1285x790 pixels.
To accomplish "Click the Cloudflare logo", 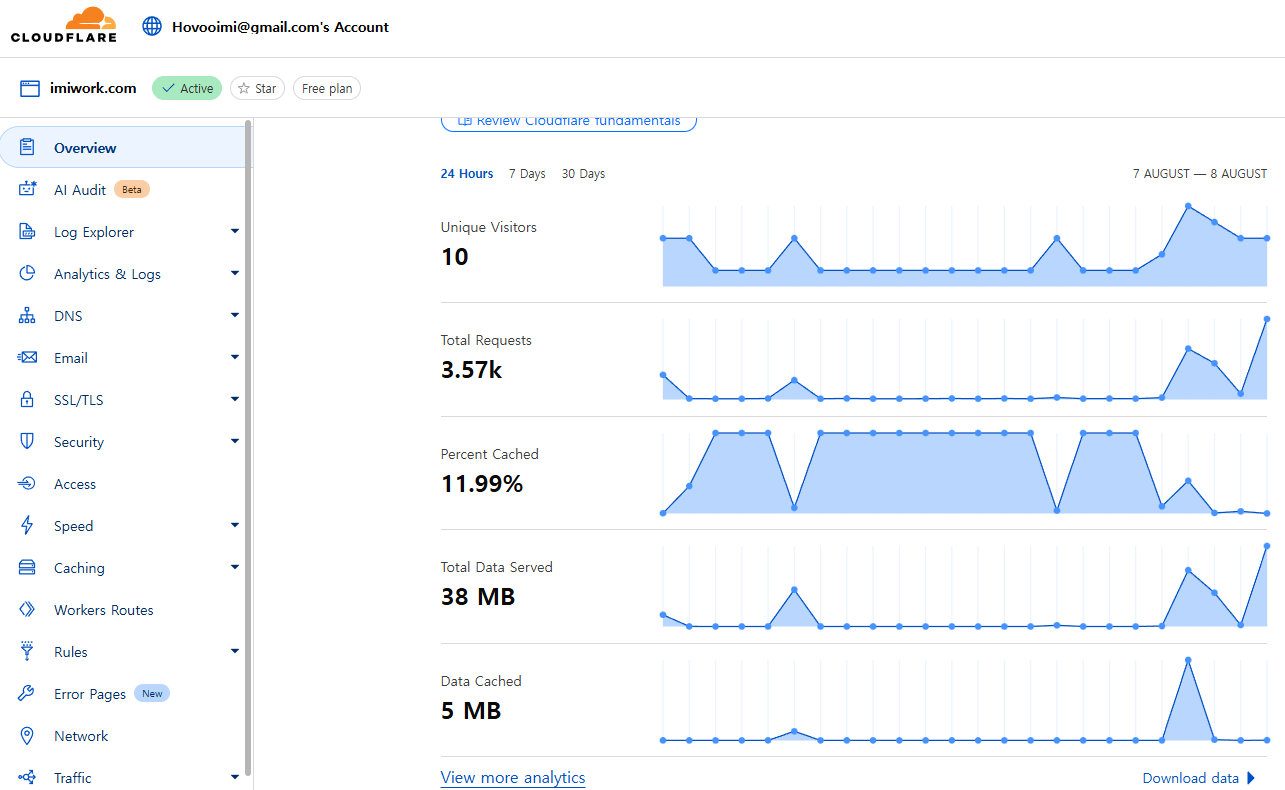I will 64,26.
